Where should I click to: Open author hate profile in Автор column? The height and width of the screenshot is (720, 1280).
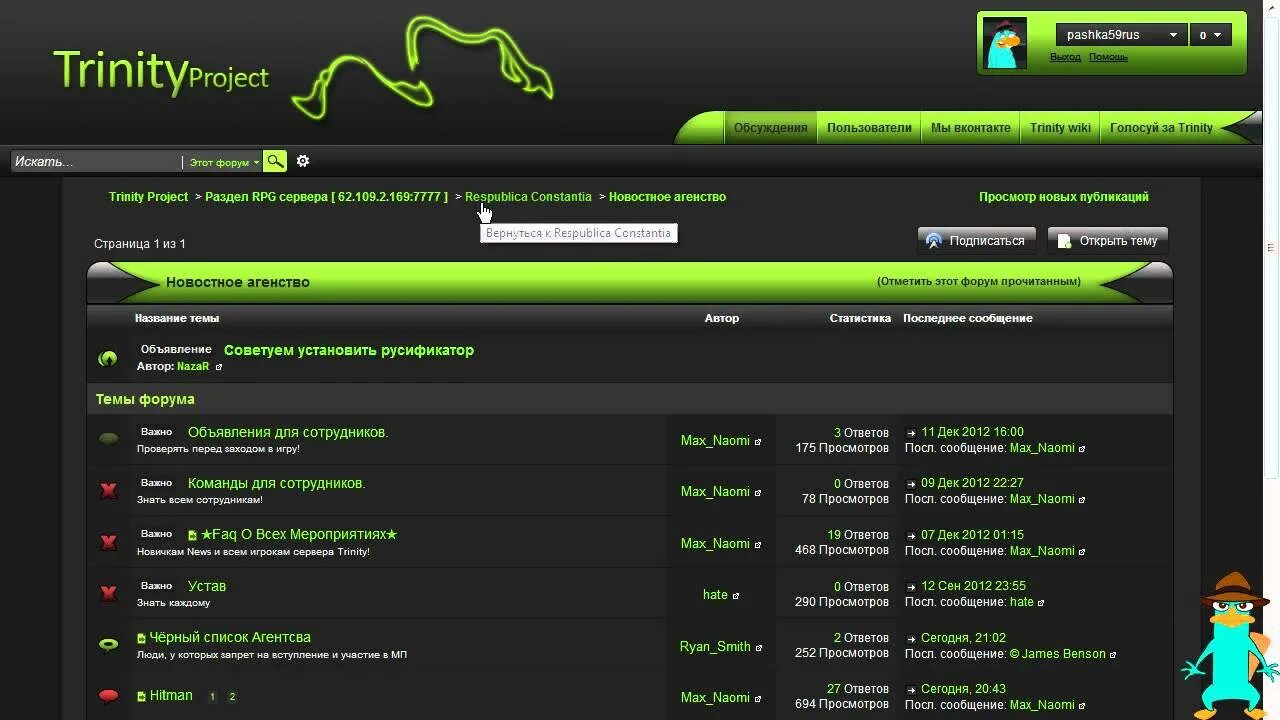(x=715, y=595)
